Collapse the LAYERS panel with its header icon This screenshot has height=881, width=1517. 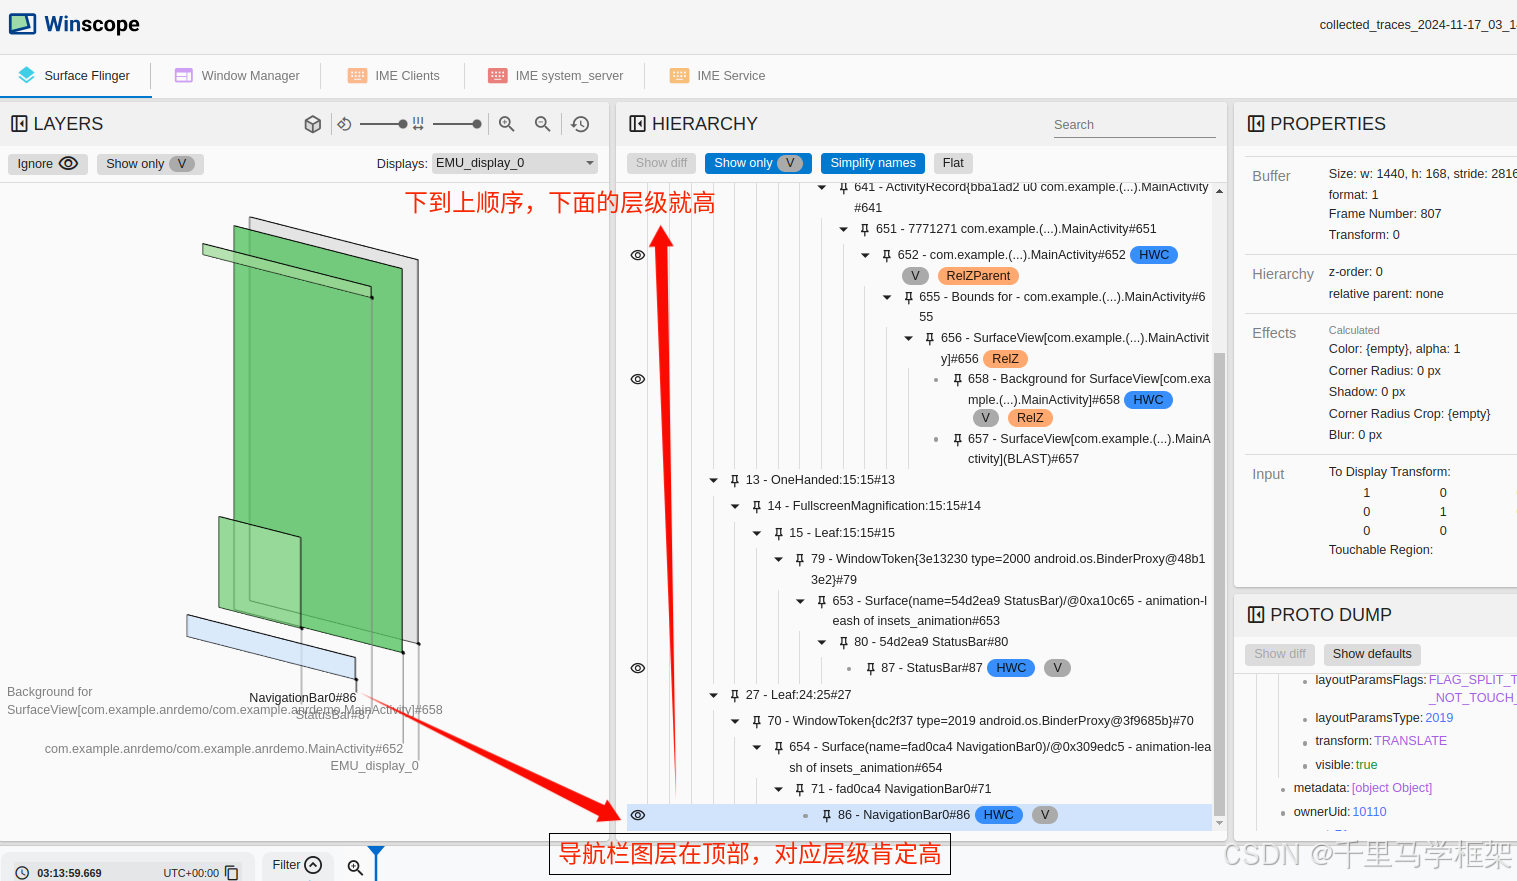click(19, 124)
